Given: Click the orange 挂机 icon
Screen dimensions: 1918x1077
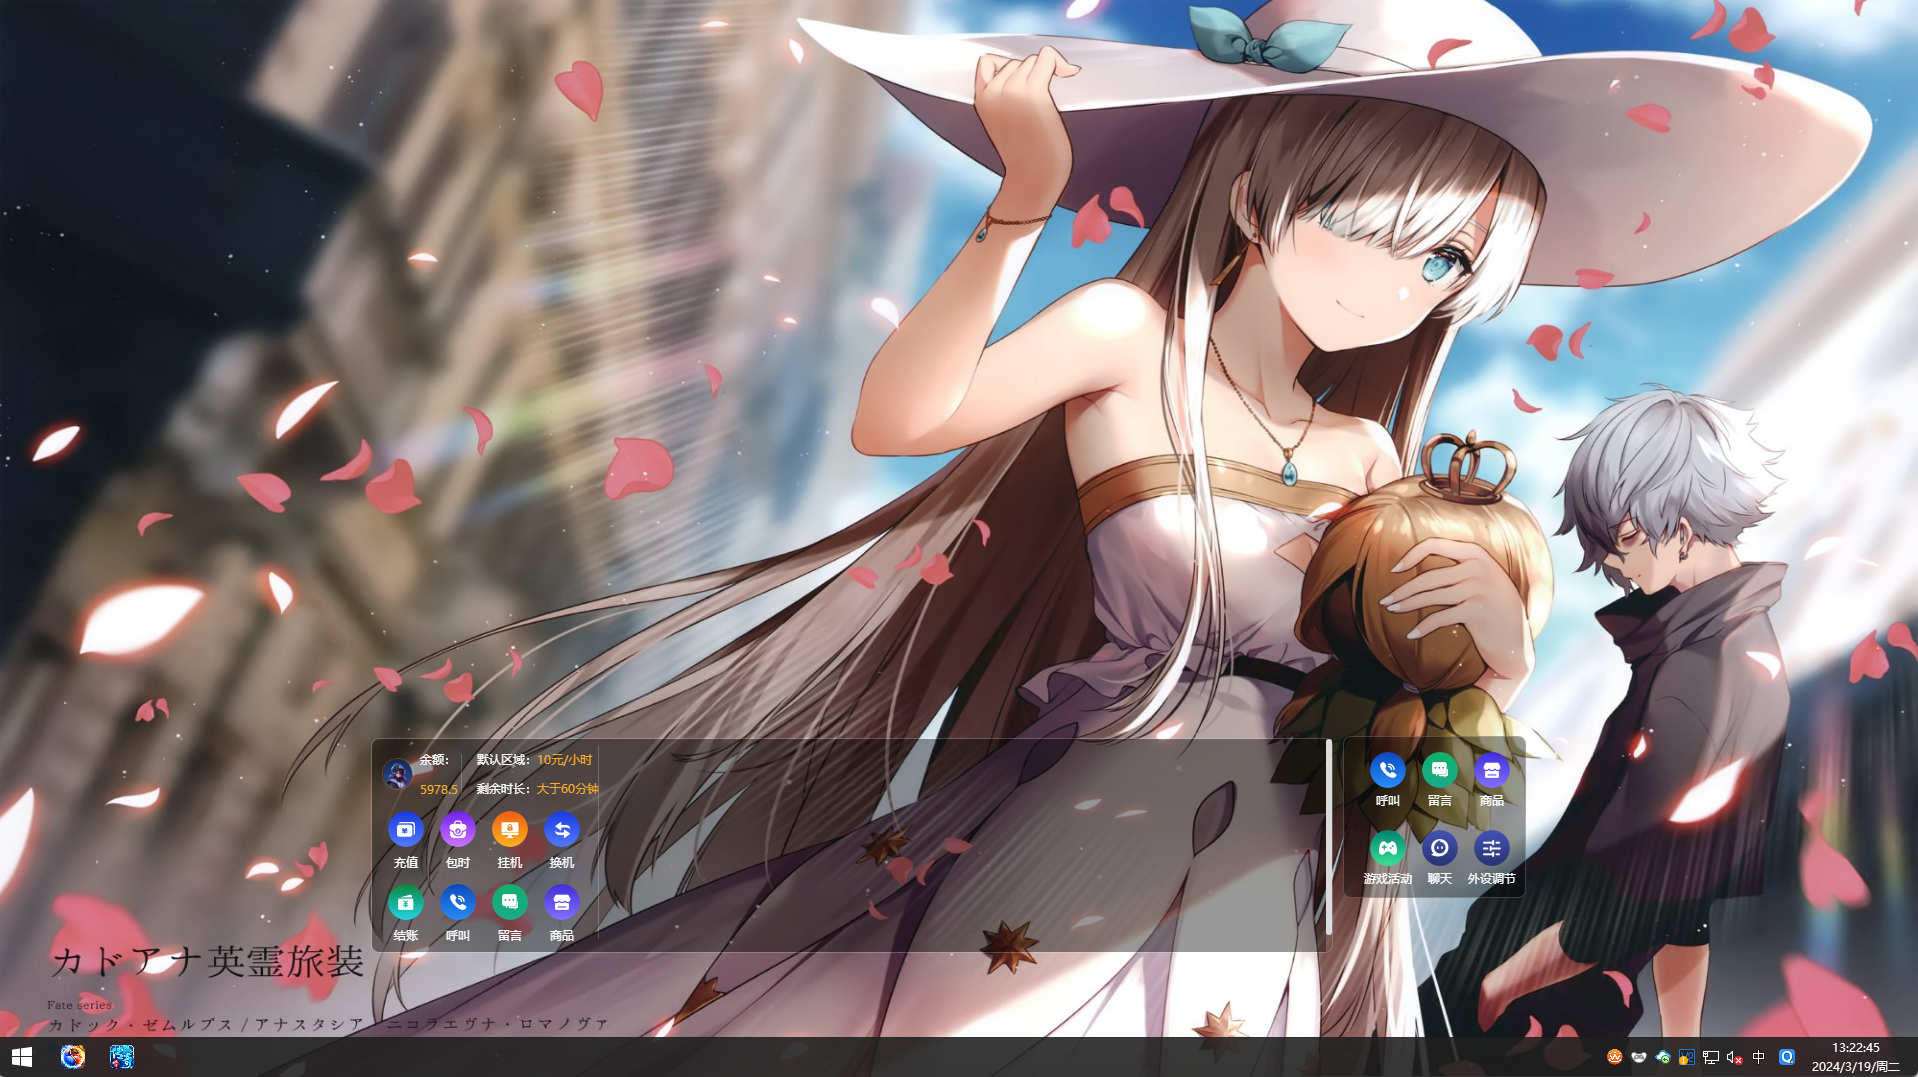Looking at the screenshot, I should (x=509, y=830).
